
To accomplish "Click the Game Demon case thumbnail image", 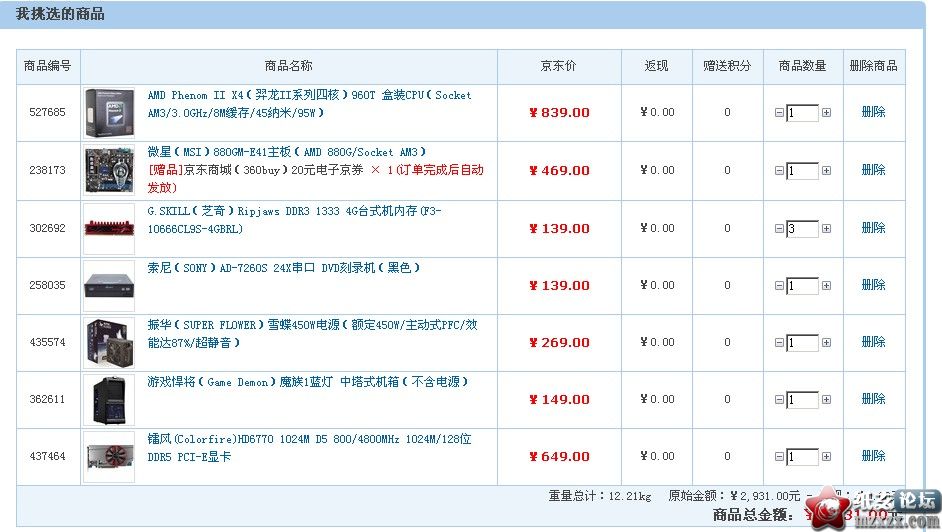I will [x=109, y=399].
